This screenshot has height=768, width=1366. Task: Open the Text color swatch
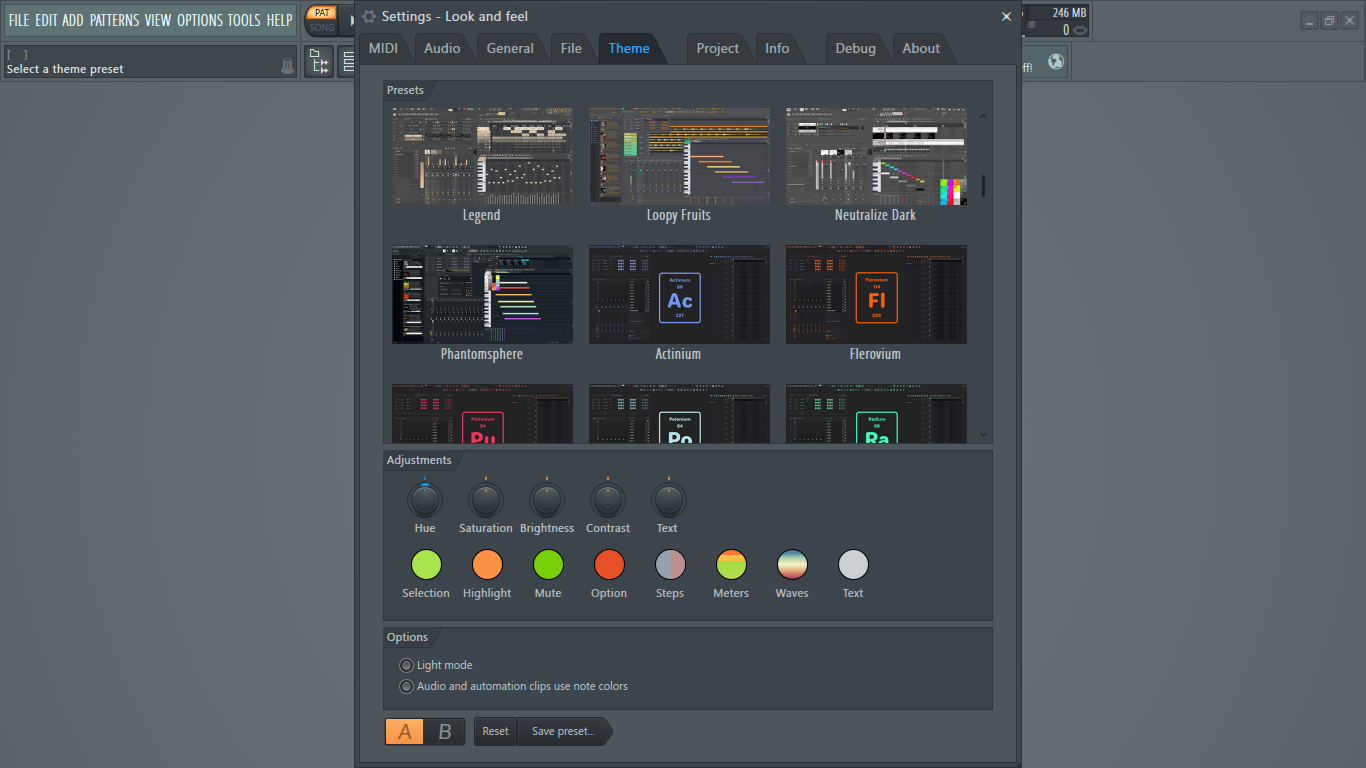click(x=853, y=565)
